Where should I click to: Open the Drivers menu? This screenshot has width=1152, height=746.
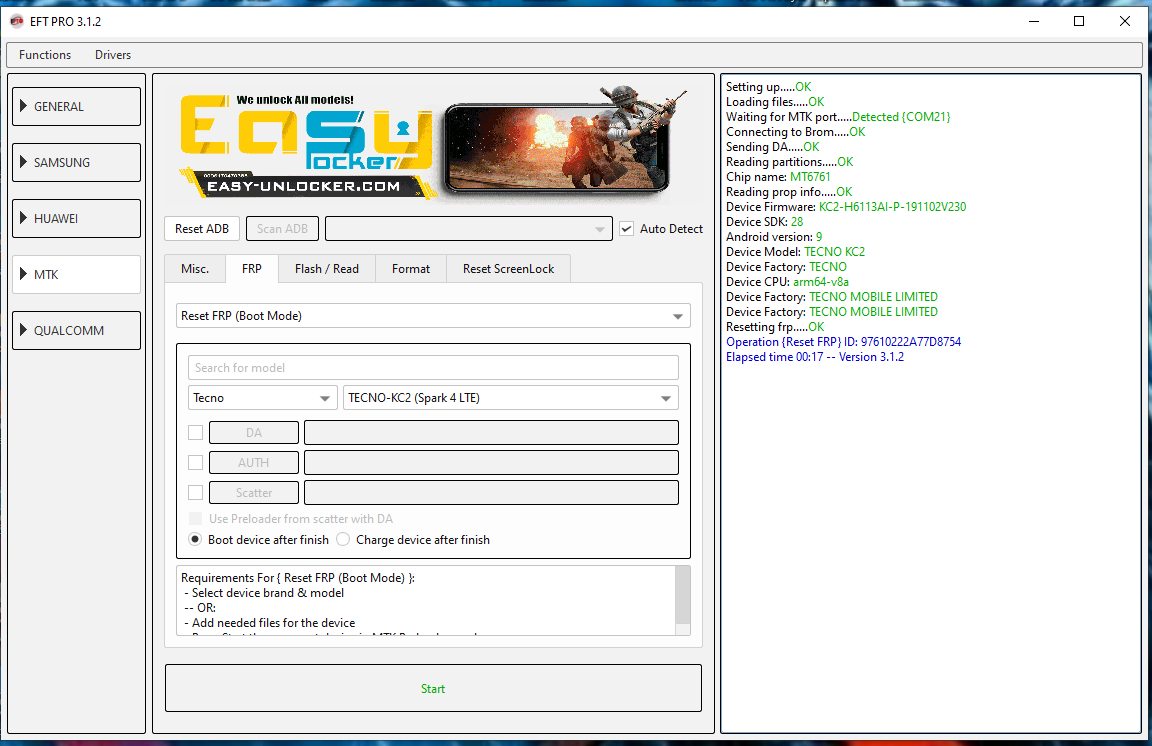113,55
